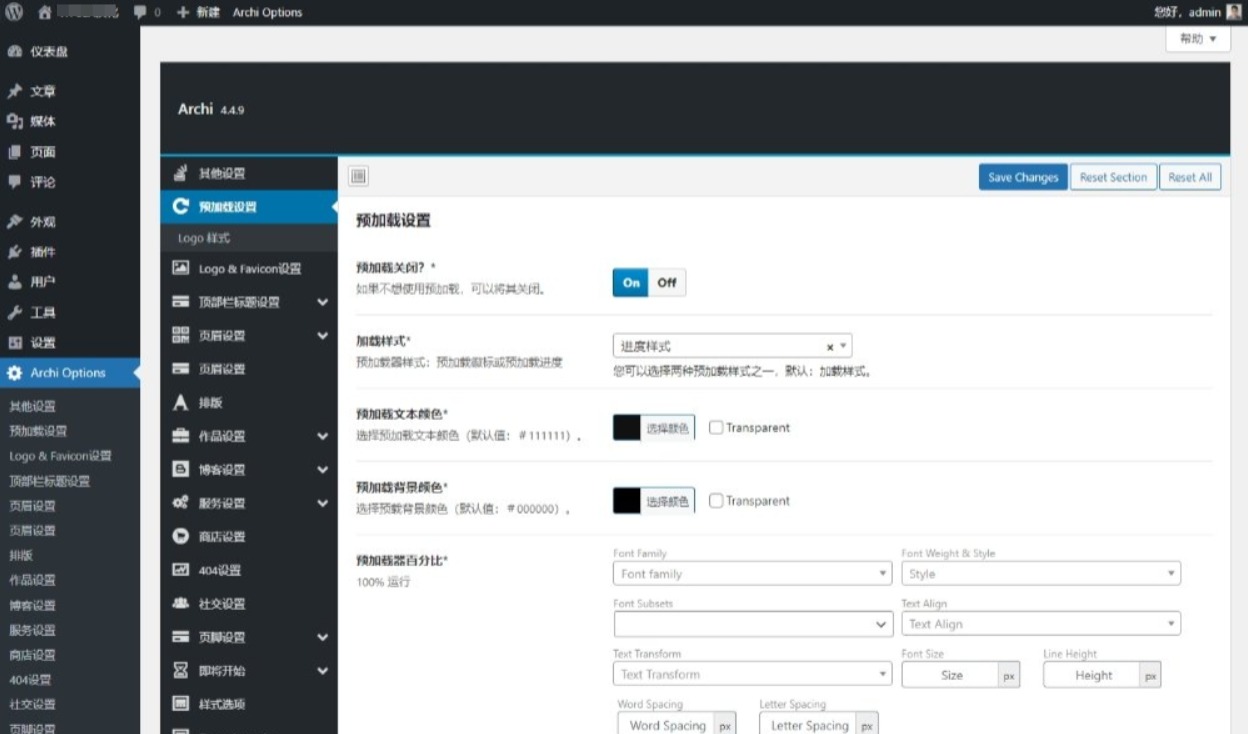Click the Letter Spacing input field

[x=808, y=725]
